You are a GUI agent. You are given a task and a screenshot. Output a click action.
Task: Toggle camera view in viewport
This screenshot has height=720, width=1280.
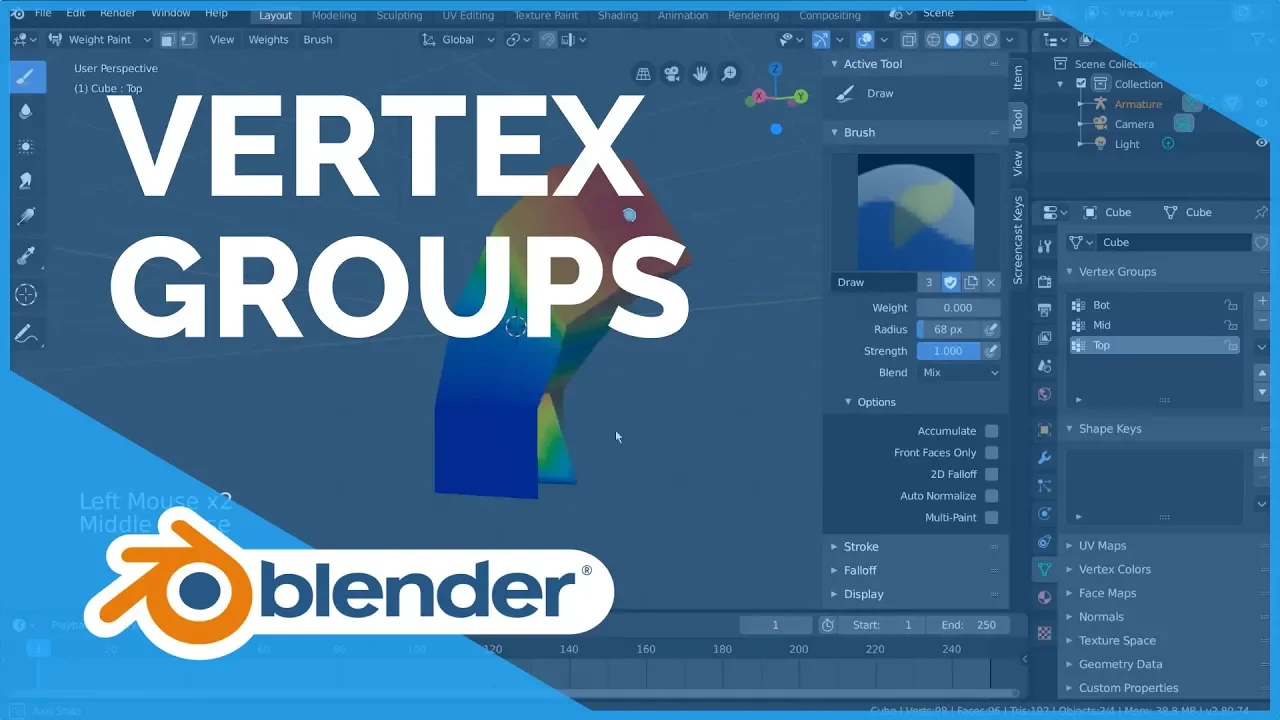tap(672, 73)
